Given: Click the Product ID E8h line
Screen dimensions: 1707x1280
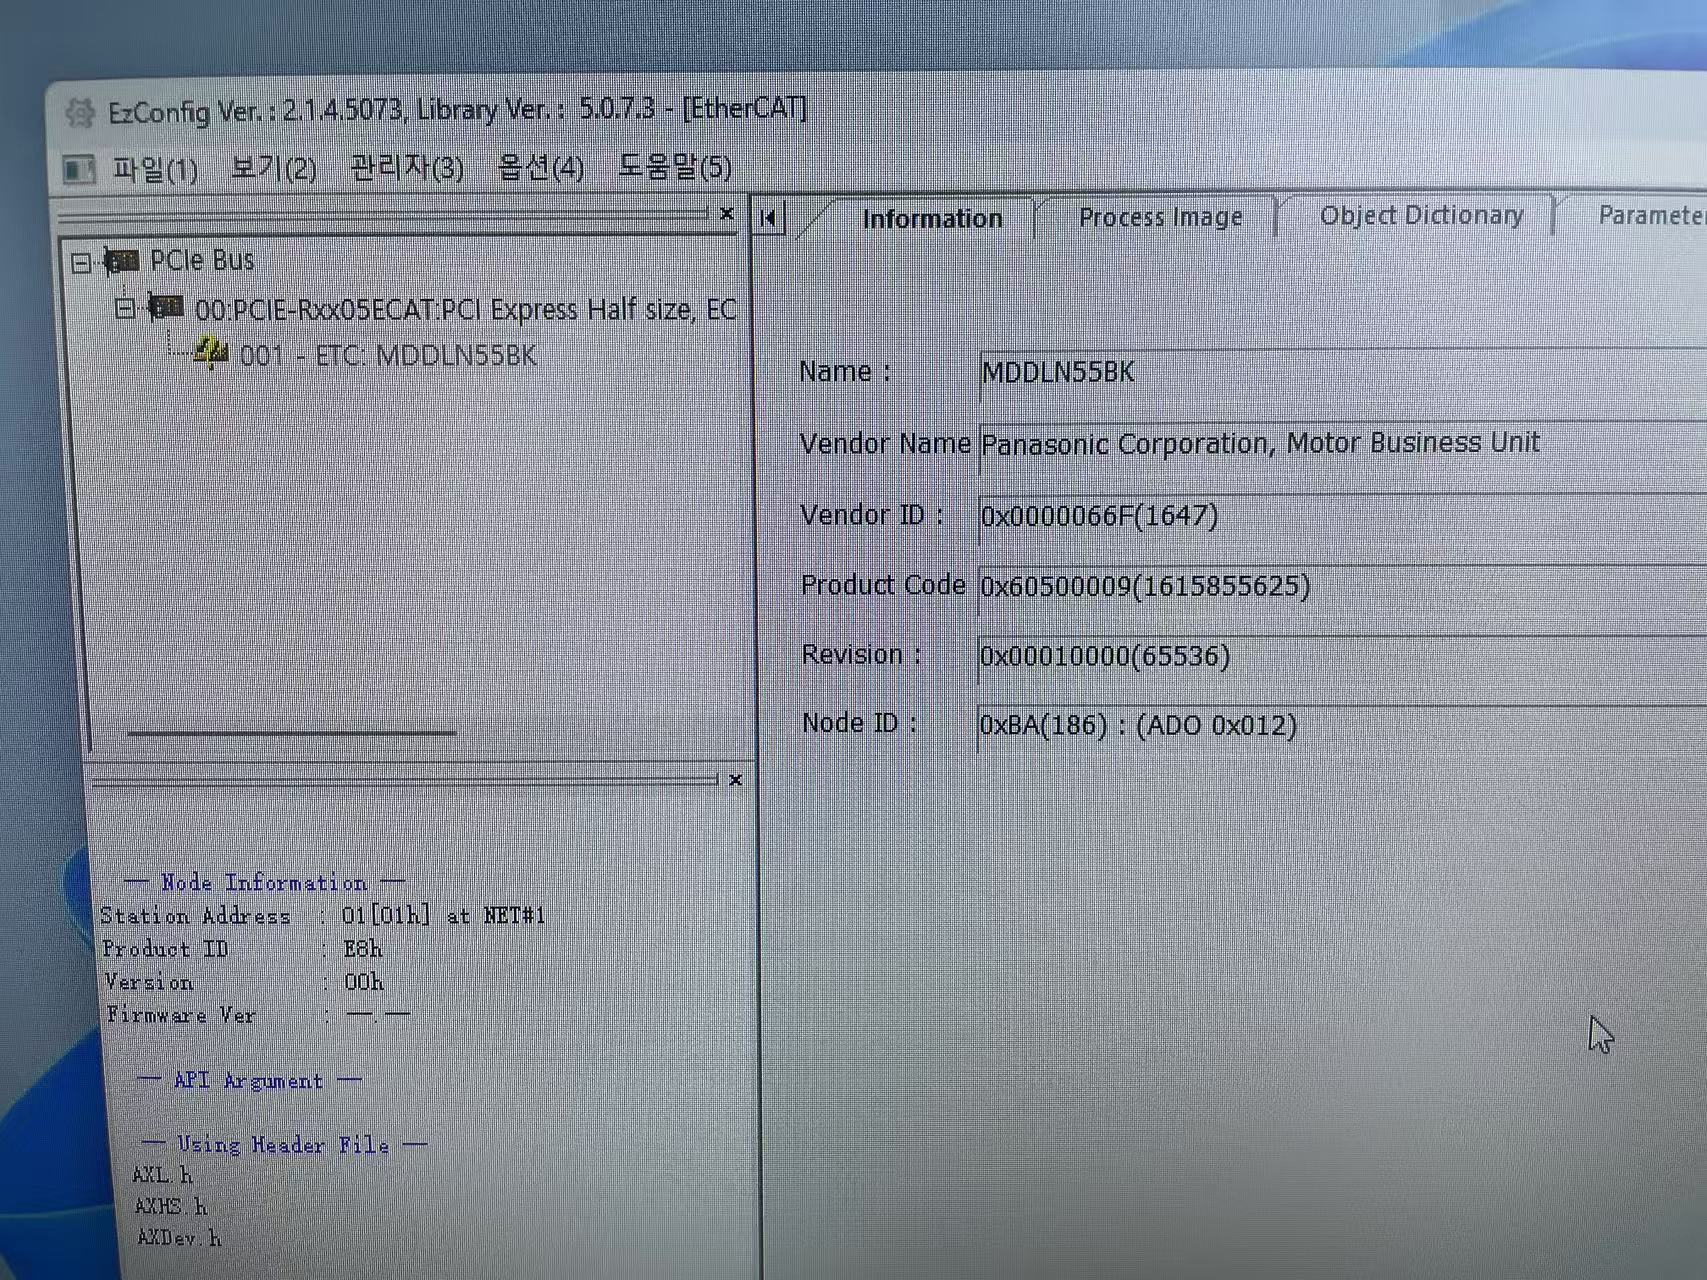Looking at the screenshot, I should (x=243, y=949).
